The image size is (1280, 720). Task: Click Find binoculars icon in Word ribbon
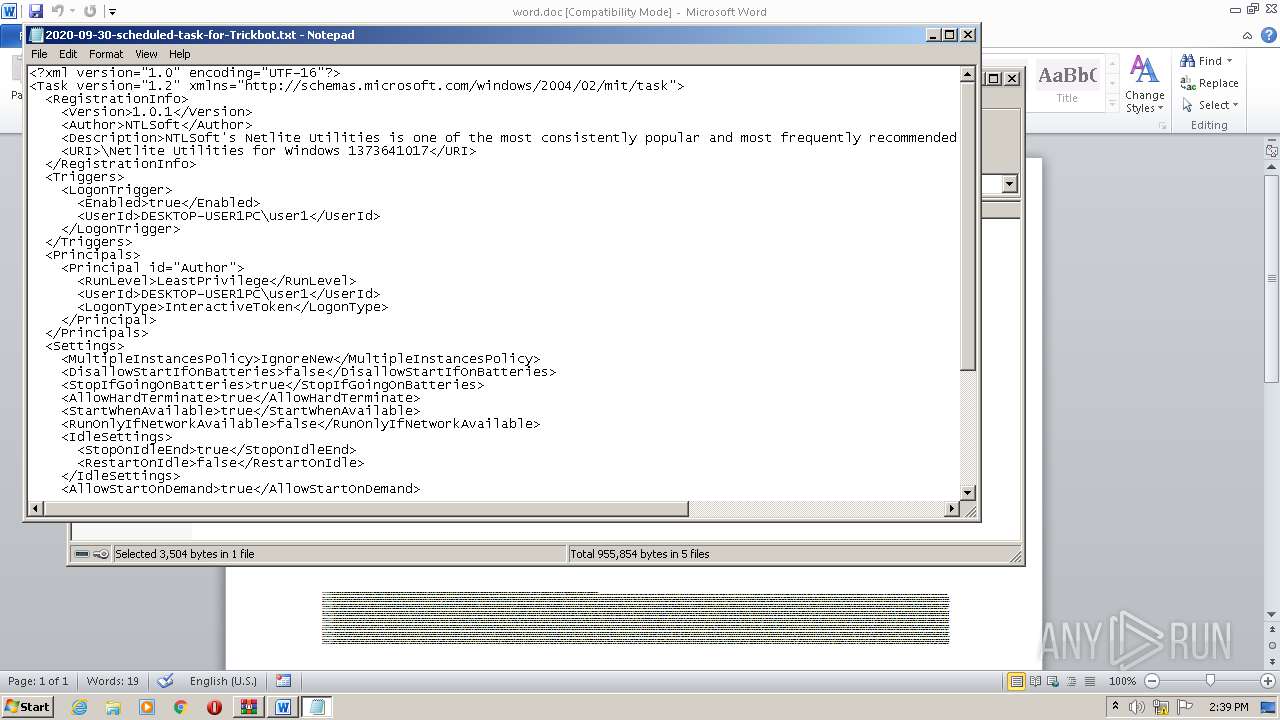tap(1188, 61)
